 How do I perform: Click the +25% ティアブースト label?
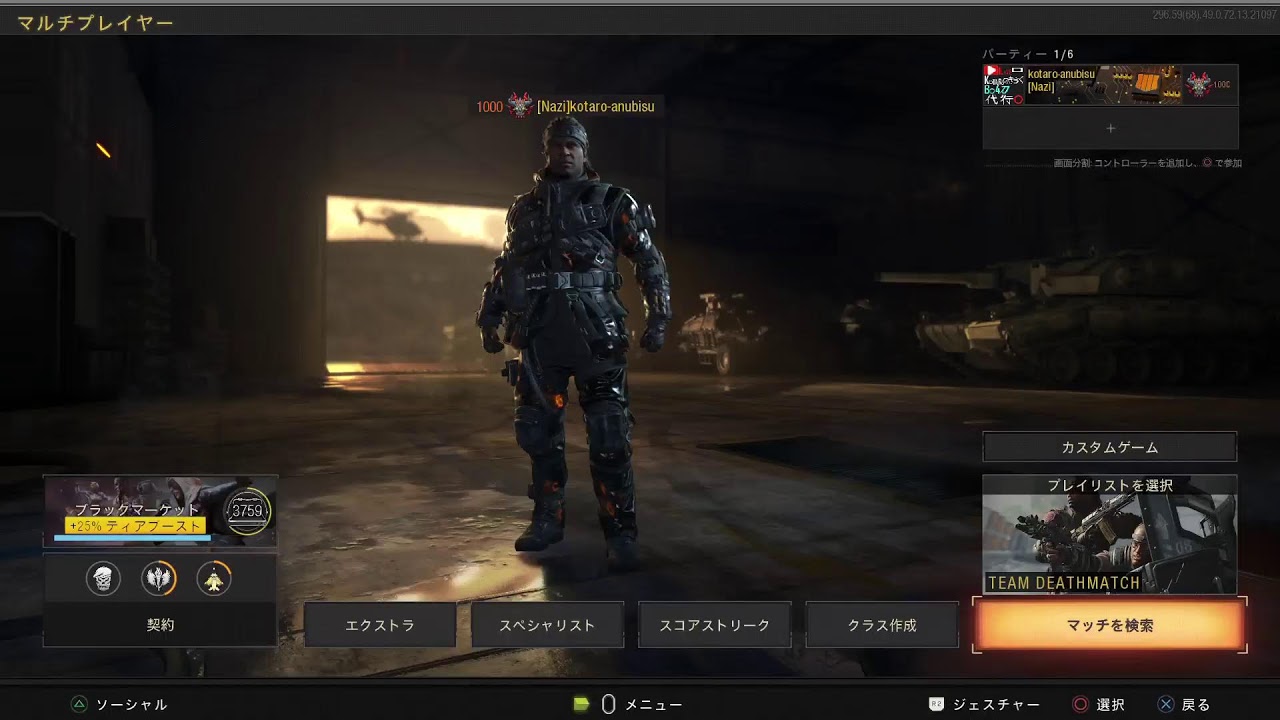(135, 526)
